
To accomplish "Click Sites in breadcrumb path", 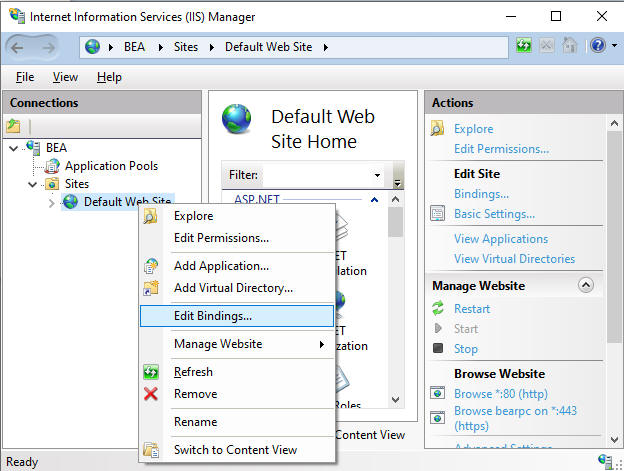I will coord(185,47).
